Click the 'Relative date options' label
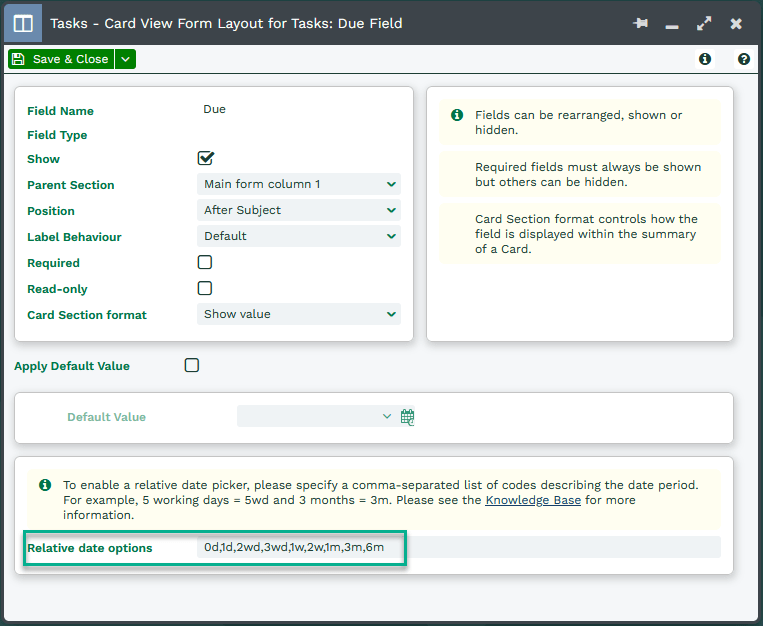 90,548
